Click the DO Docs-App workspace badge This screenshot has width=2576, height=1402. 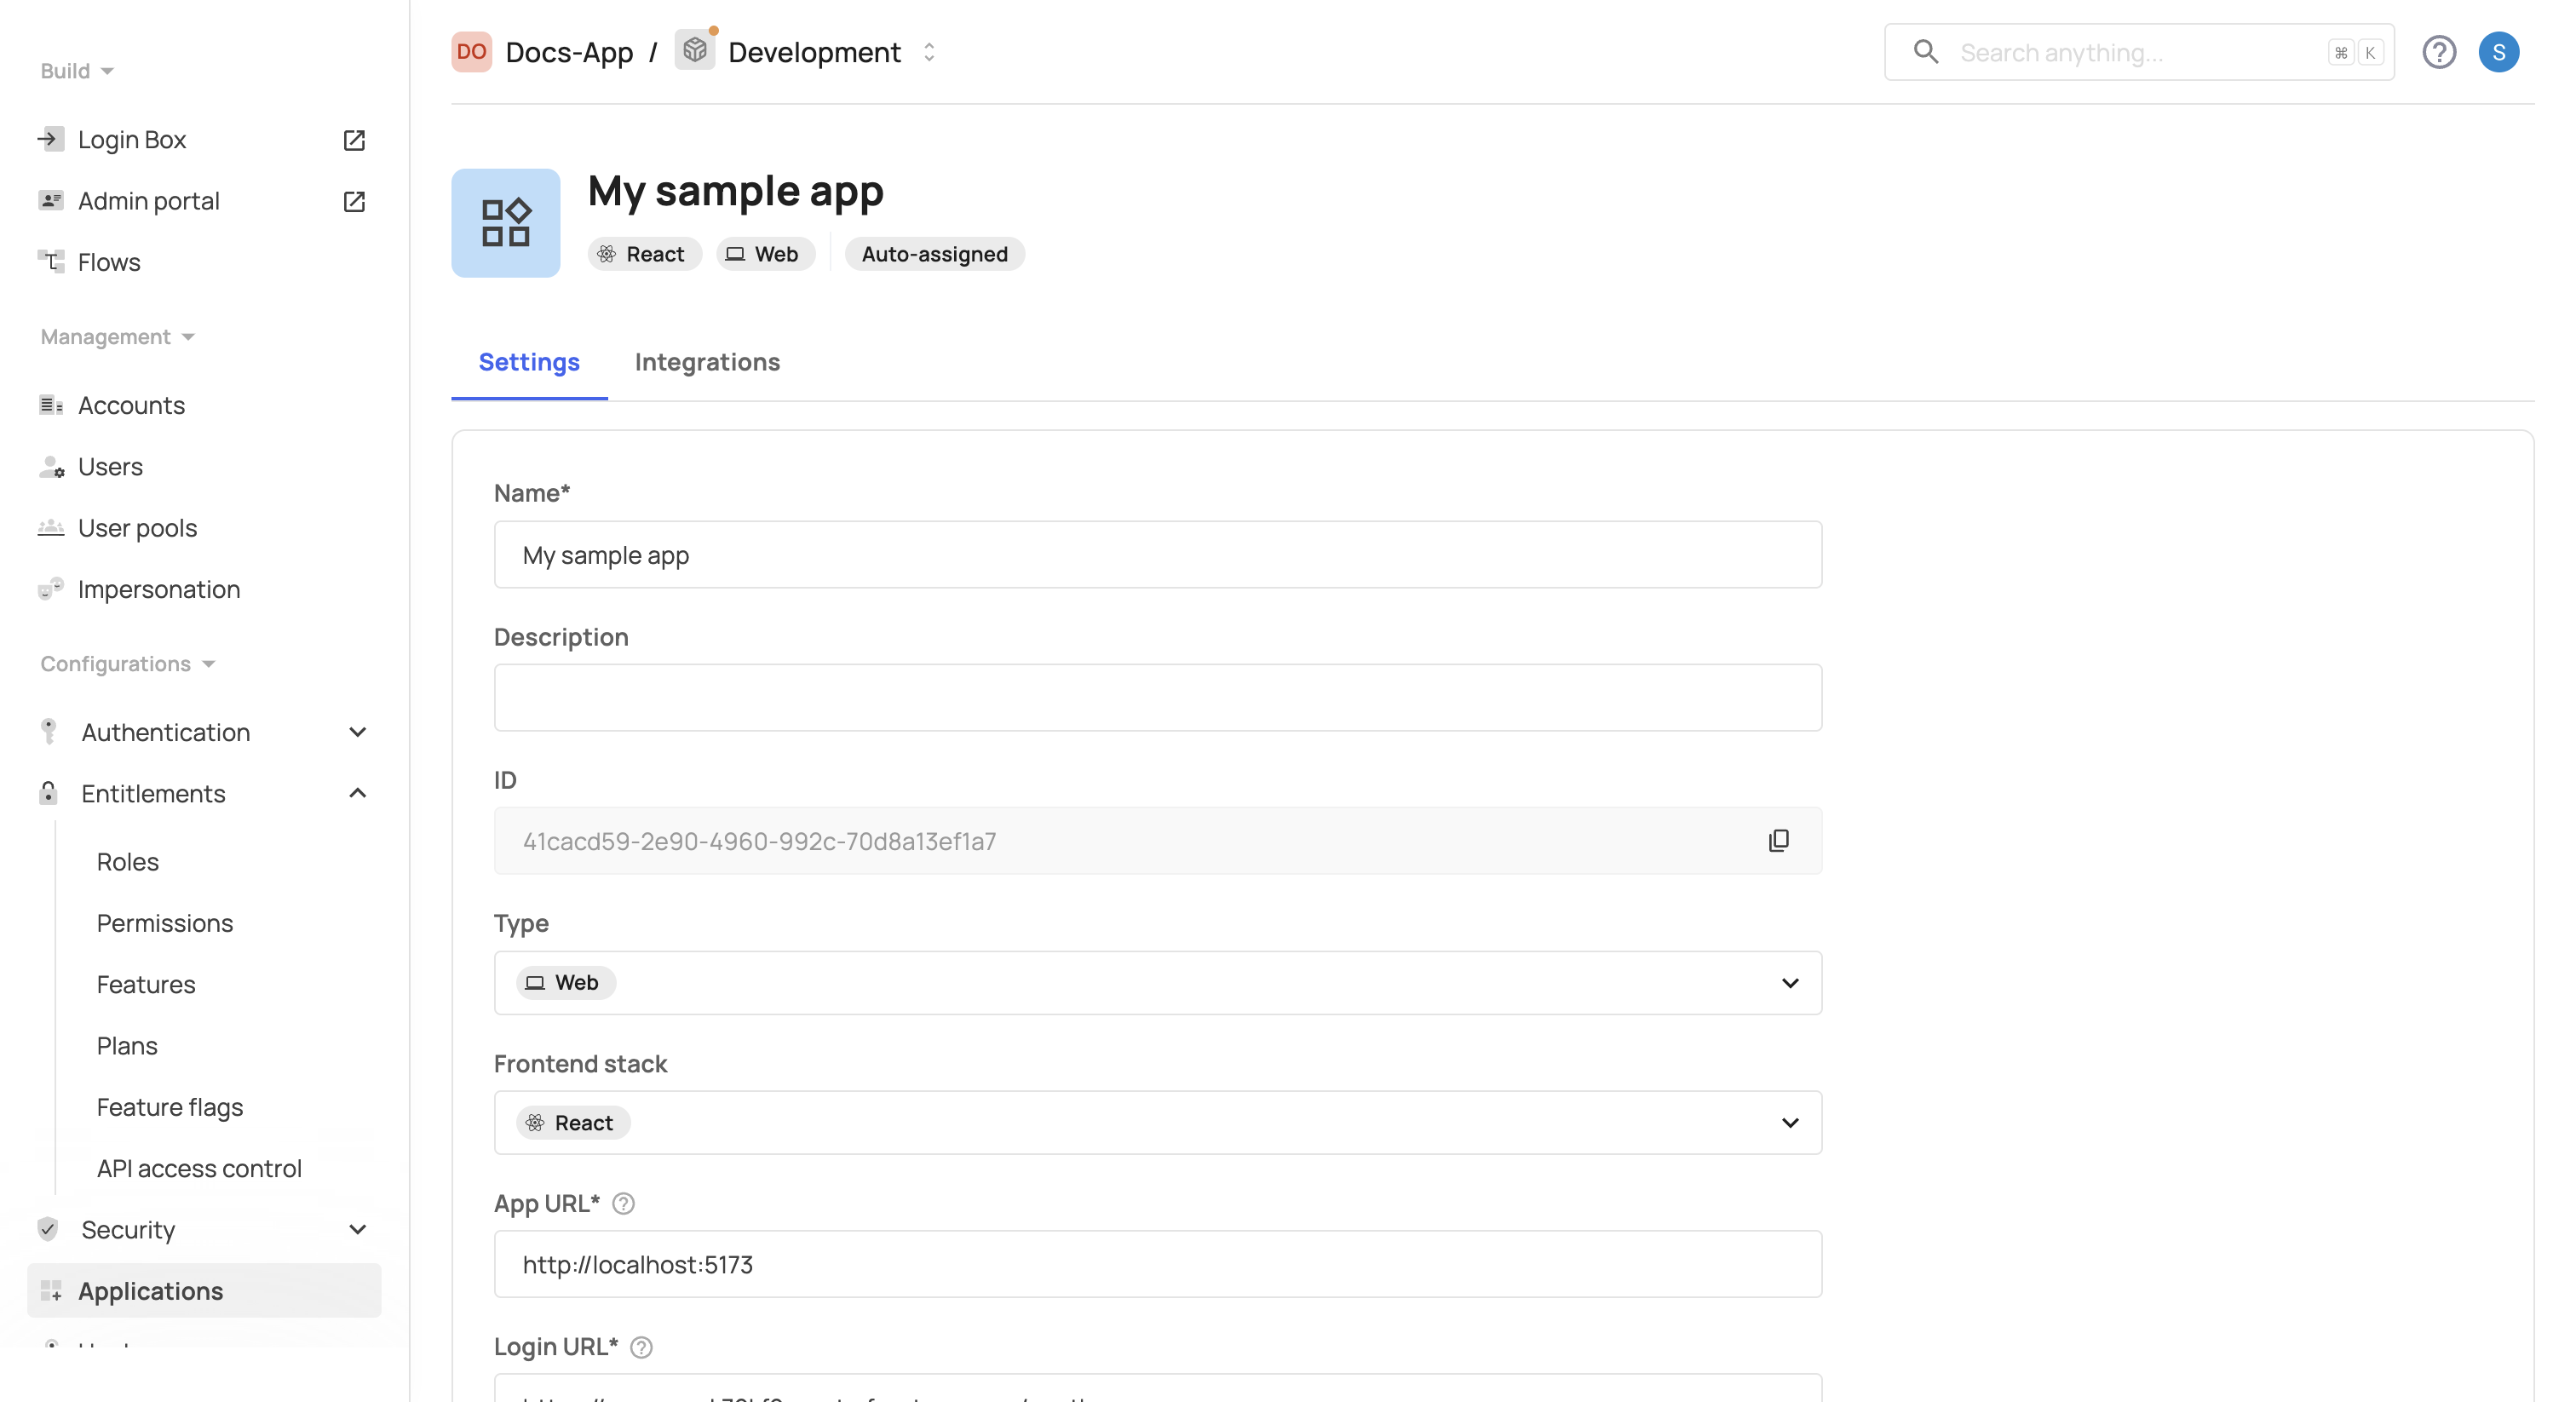[x=471, y=52]
